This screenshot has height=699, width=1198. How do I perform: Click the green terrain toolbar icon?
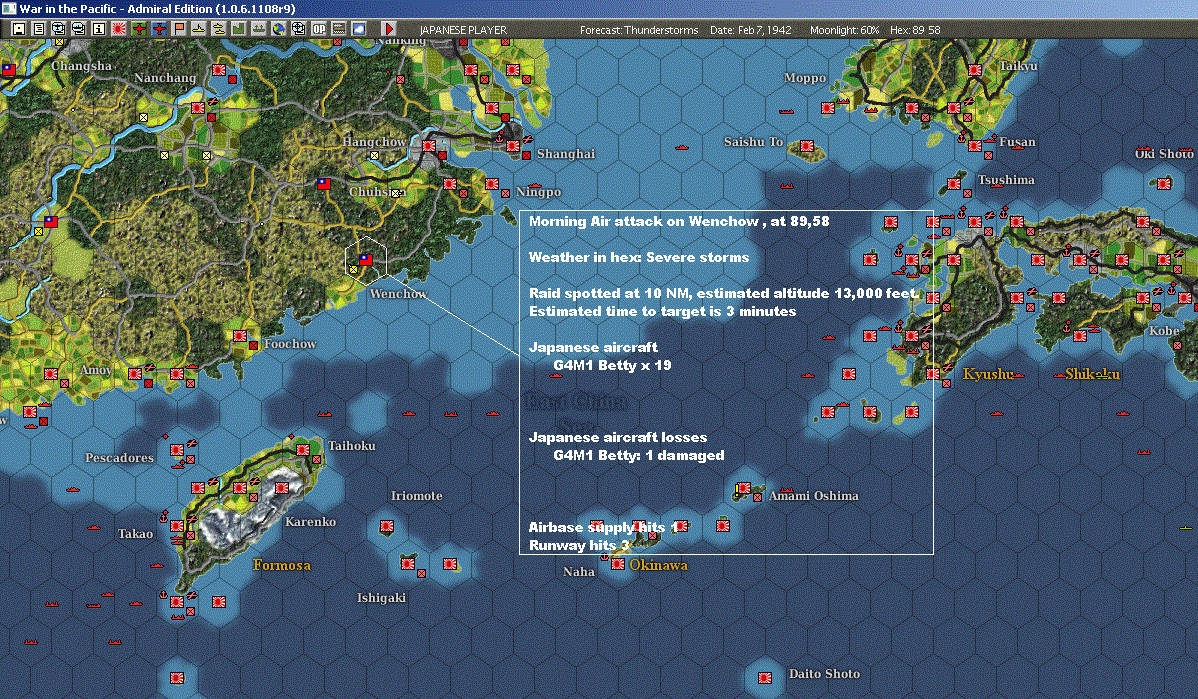pos(238,29)
